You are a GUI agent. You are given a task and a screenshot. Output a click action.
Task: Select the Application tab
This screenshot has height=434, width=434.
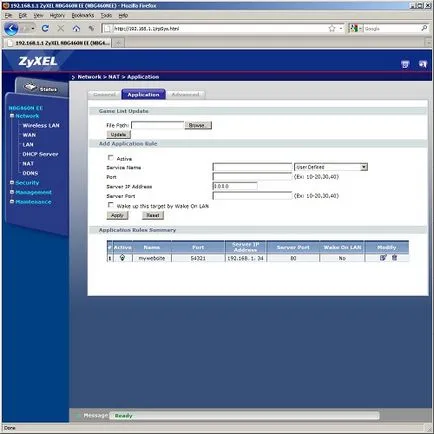[x=143, y=95]
